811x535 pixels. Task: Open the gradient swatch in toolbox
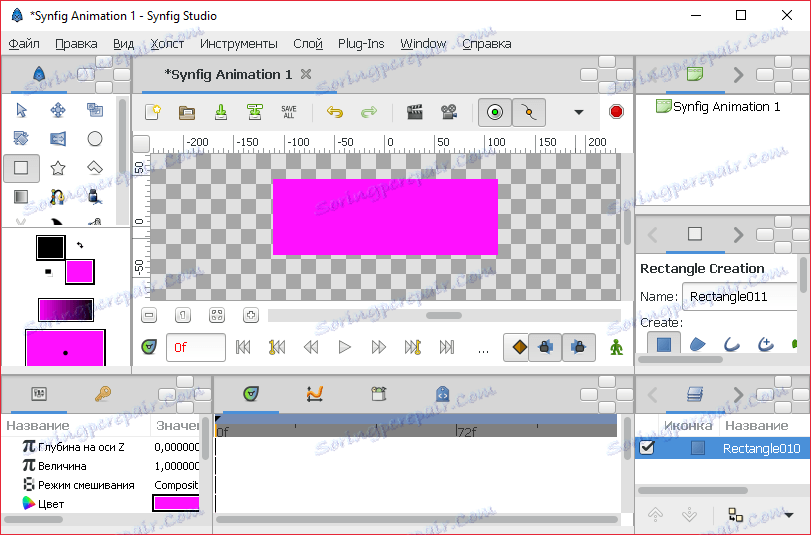pos(66,310)
